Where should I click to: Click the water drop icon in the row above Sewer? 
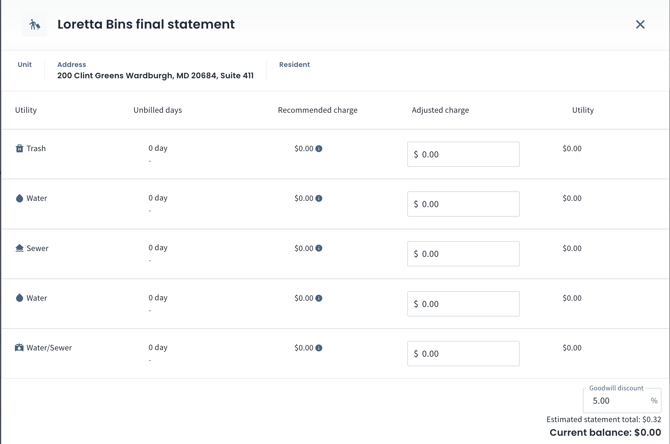(19, 198)
